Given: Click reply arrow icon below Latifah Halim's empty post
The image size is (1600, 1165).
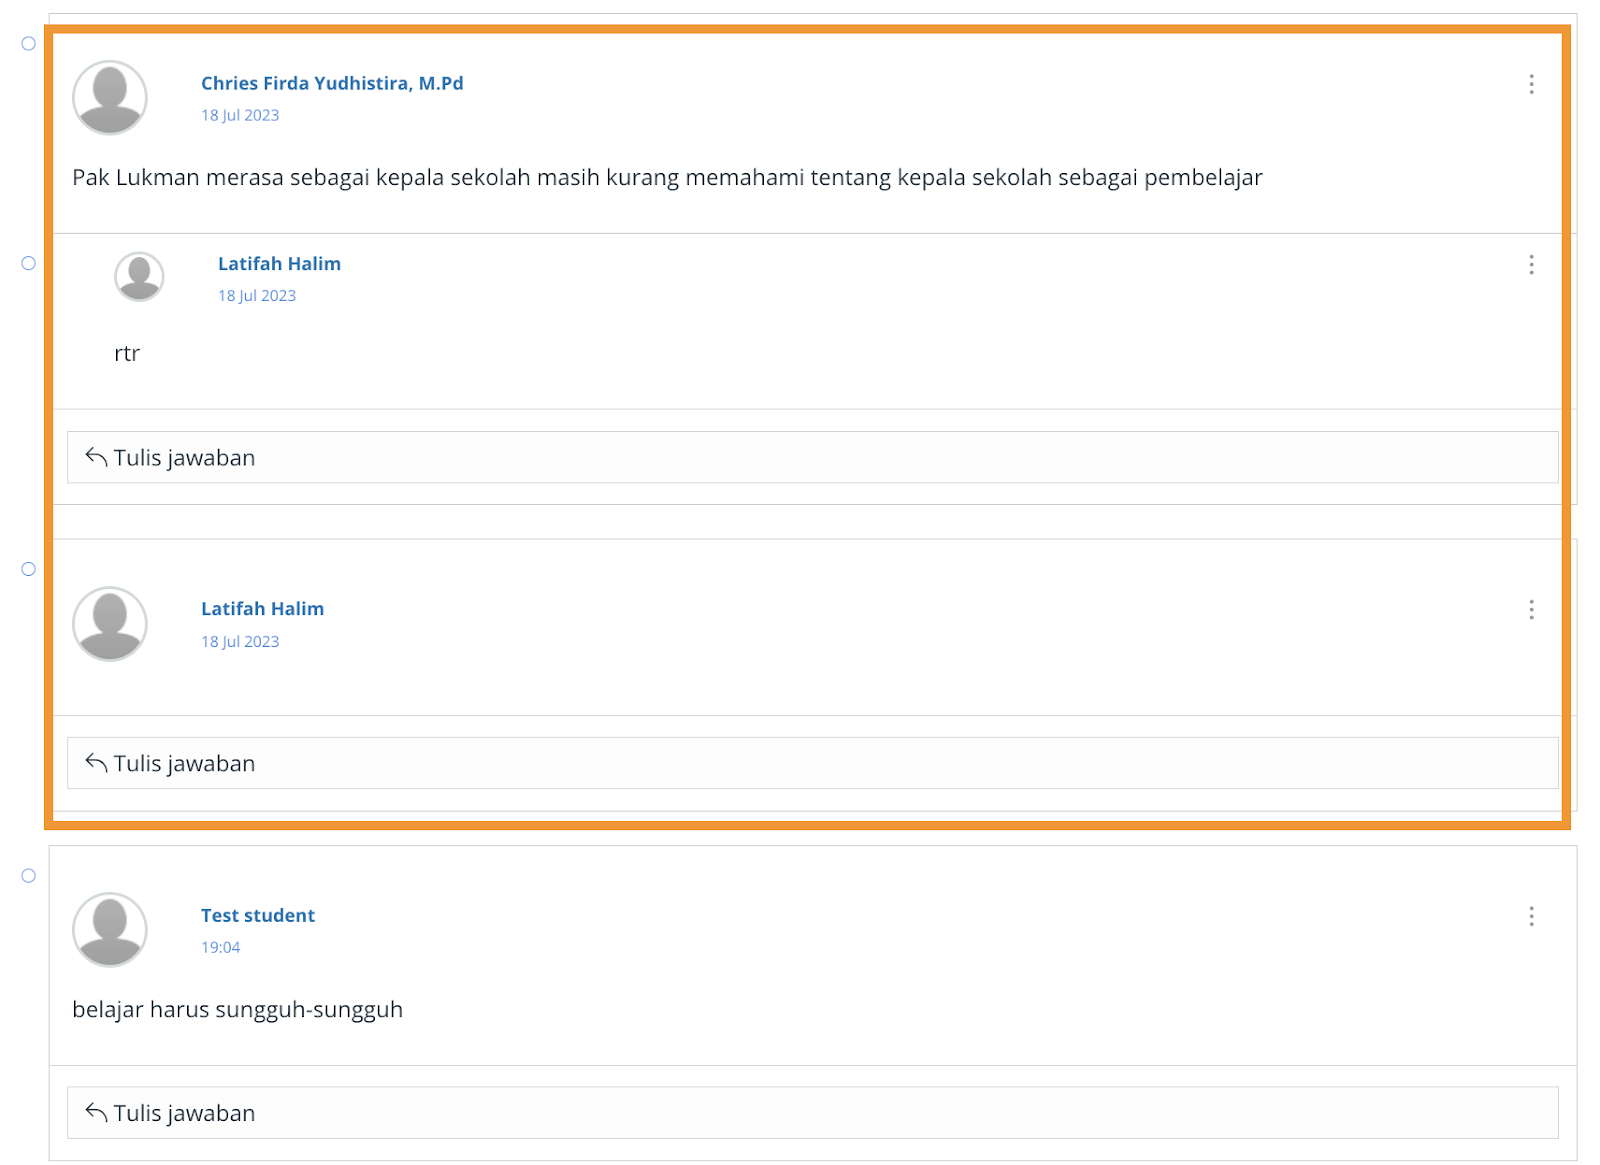Looking at the screenshot, I should click(x=96, y=763).
